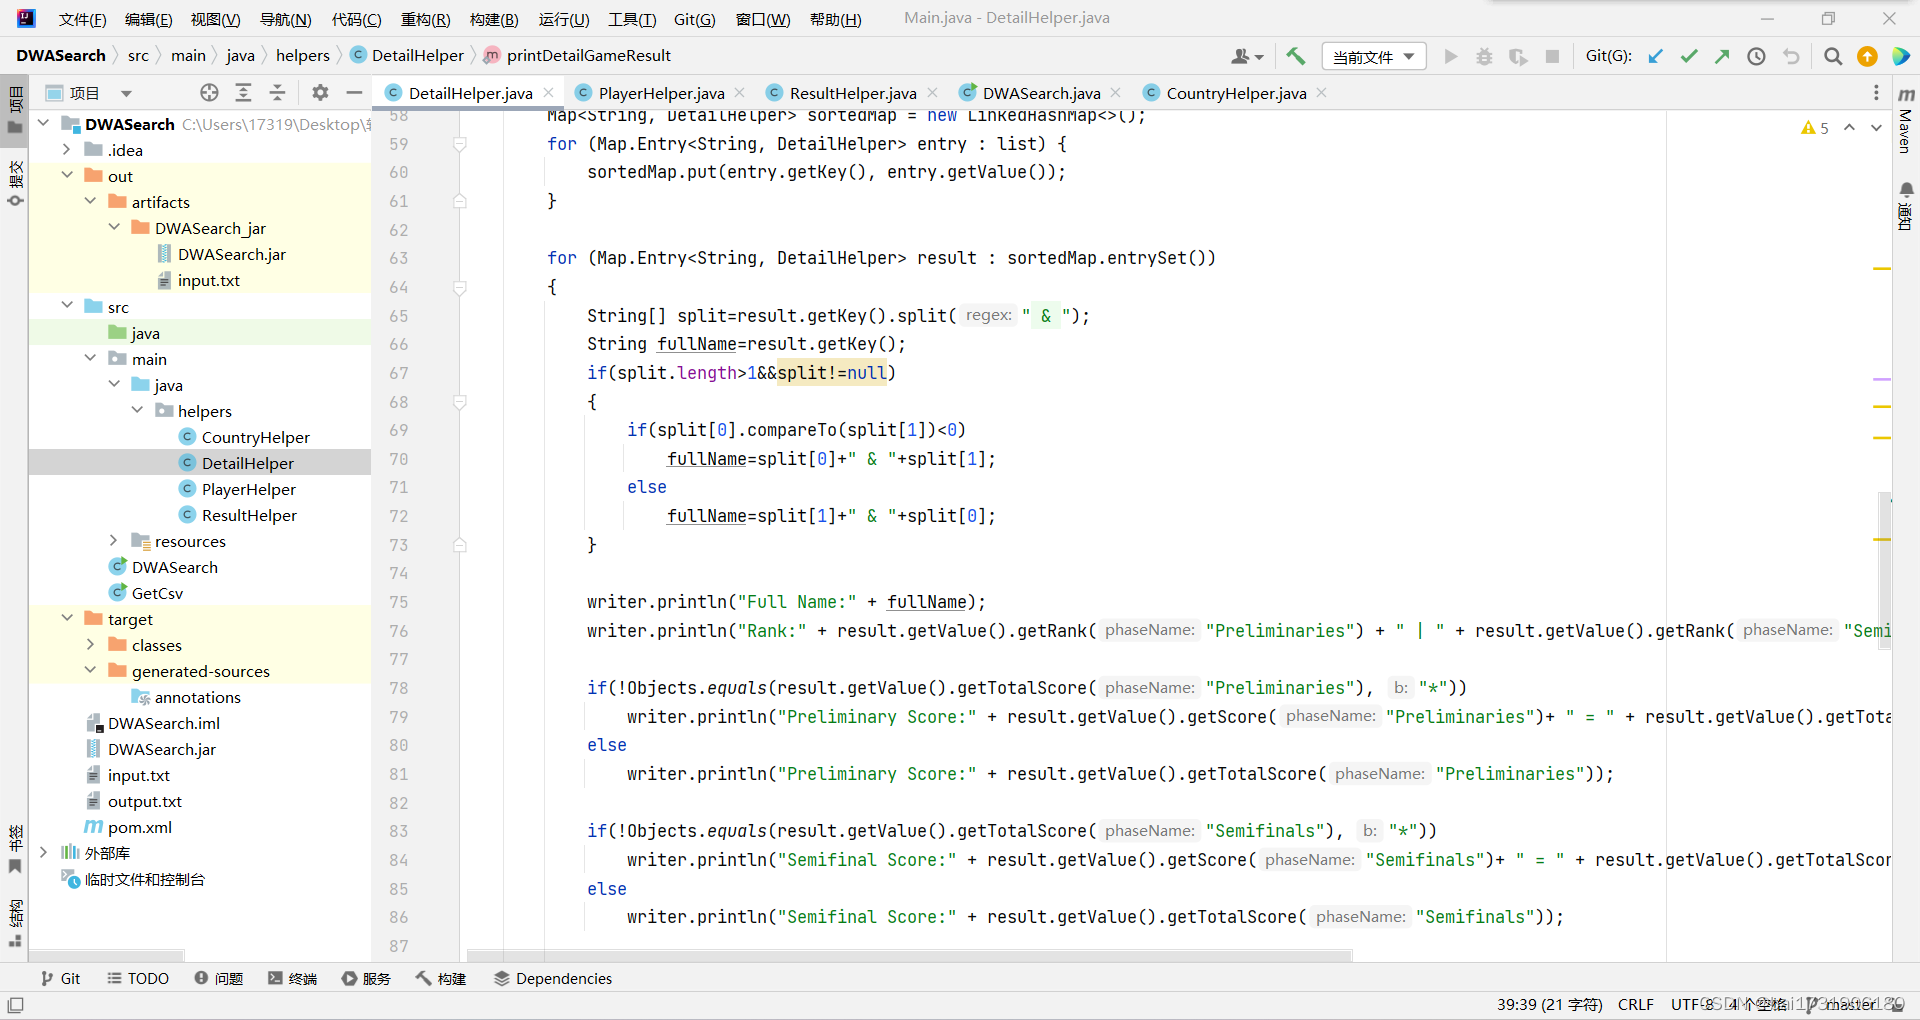This screenshot has width=1920, height=1020.
Task: Click Git Commit green checkmark
Action: click(1689, 56)
